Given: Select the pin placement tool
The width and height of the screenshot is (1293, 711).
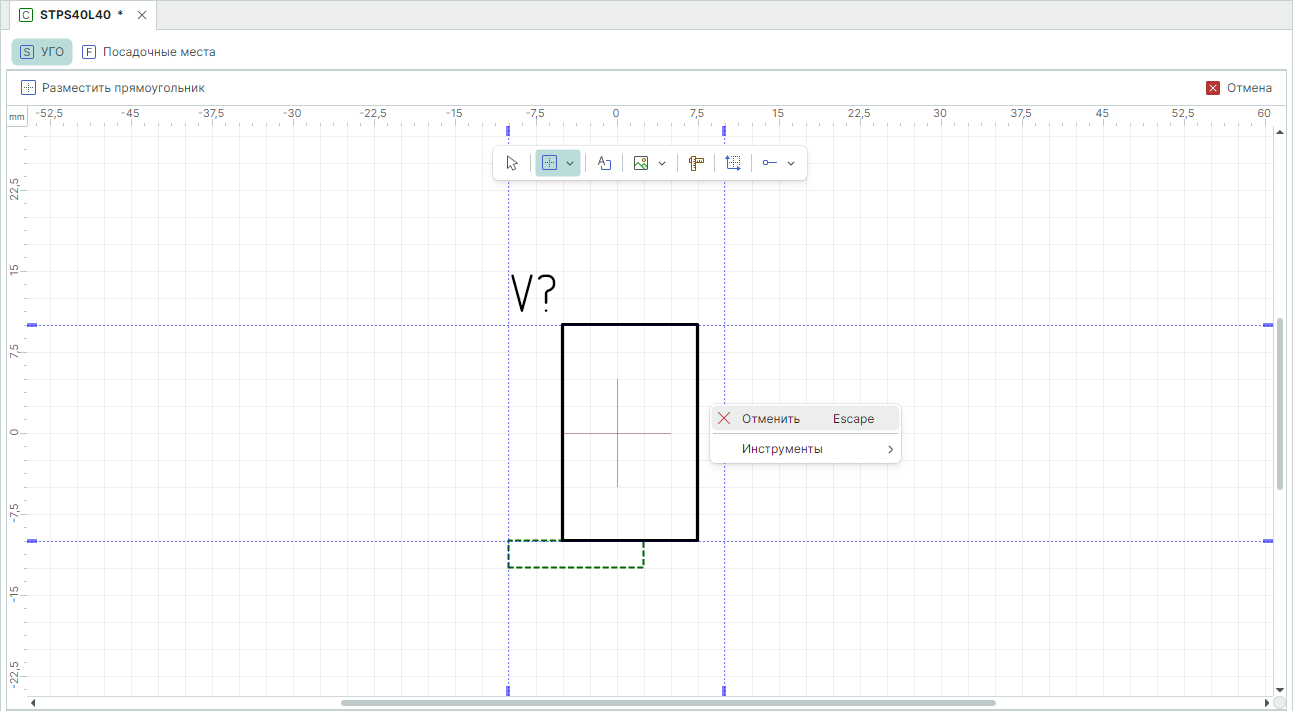Looking at the screenshot, I should (x=770, y=163).
